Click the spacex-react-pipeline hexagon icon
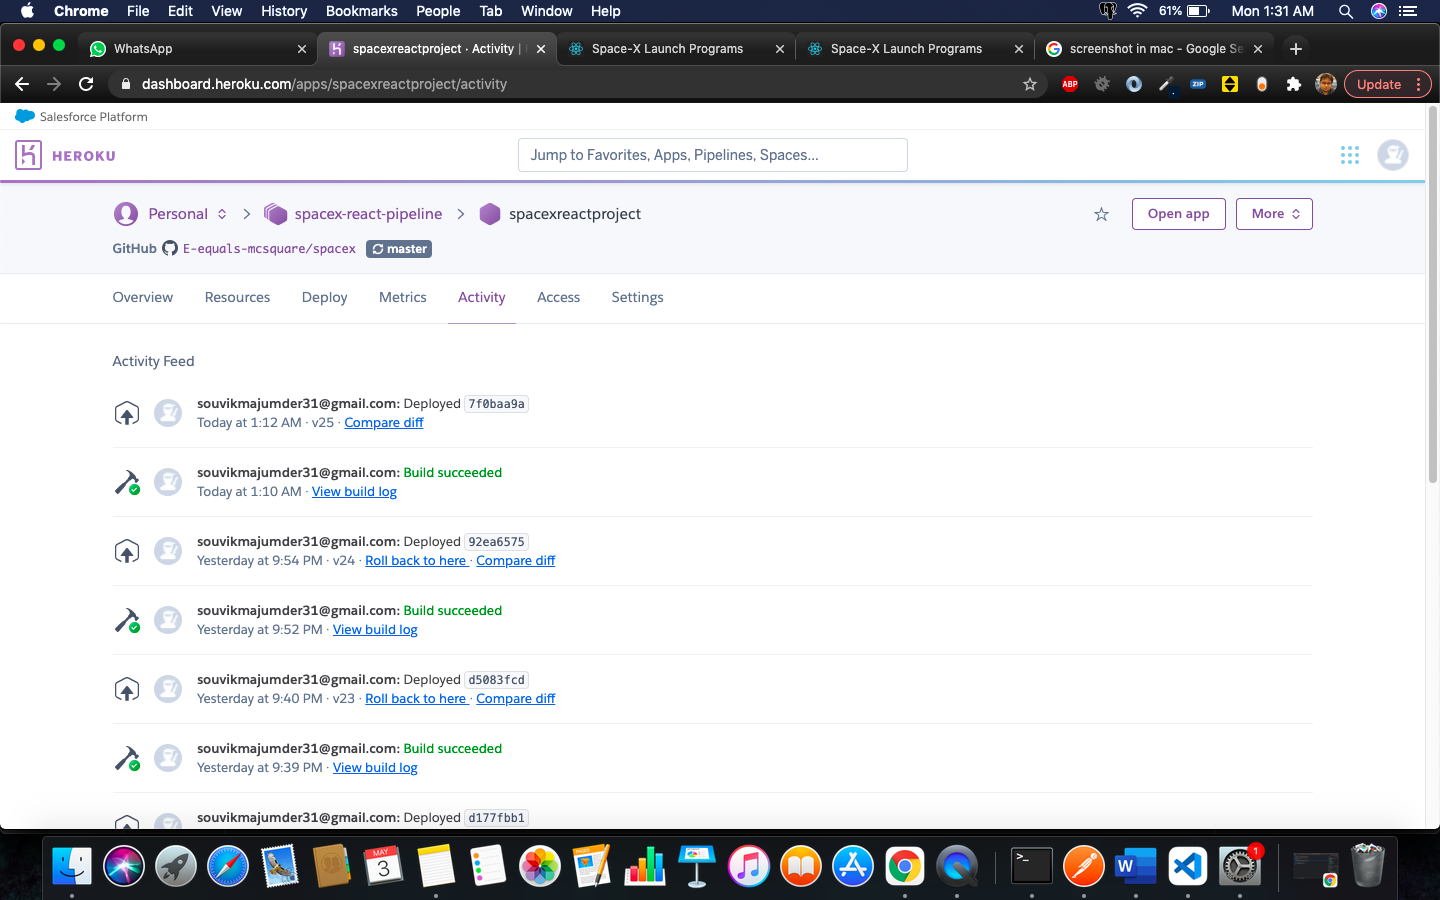This screenshot has height=900, width=1440. (275, 214)
